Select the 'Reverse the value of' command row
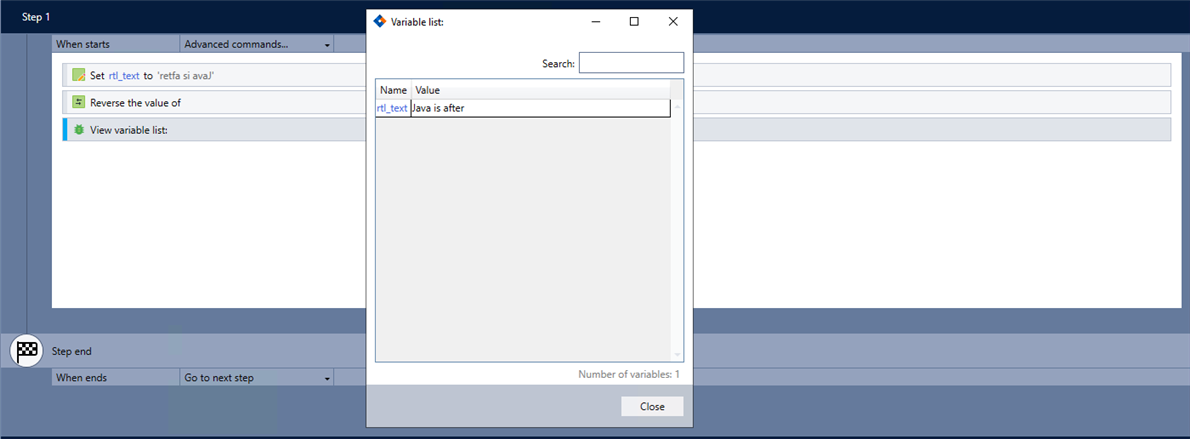This screenshot has height=439, width=1190. [616, 103]
